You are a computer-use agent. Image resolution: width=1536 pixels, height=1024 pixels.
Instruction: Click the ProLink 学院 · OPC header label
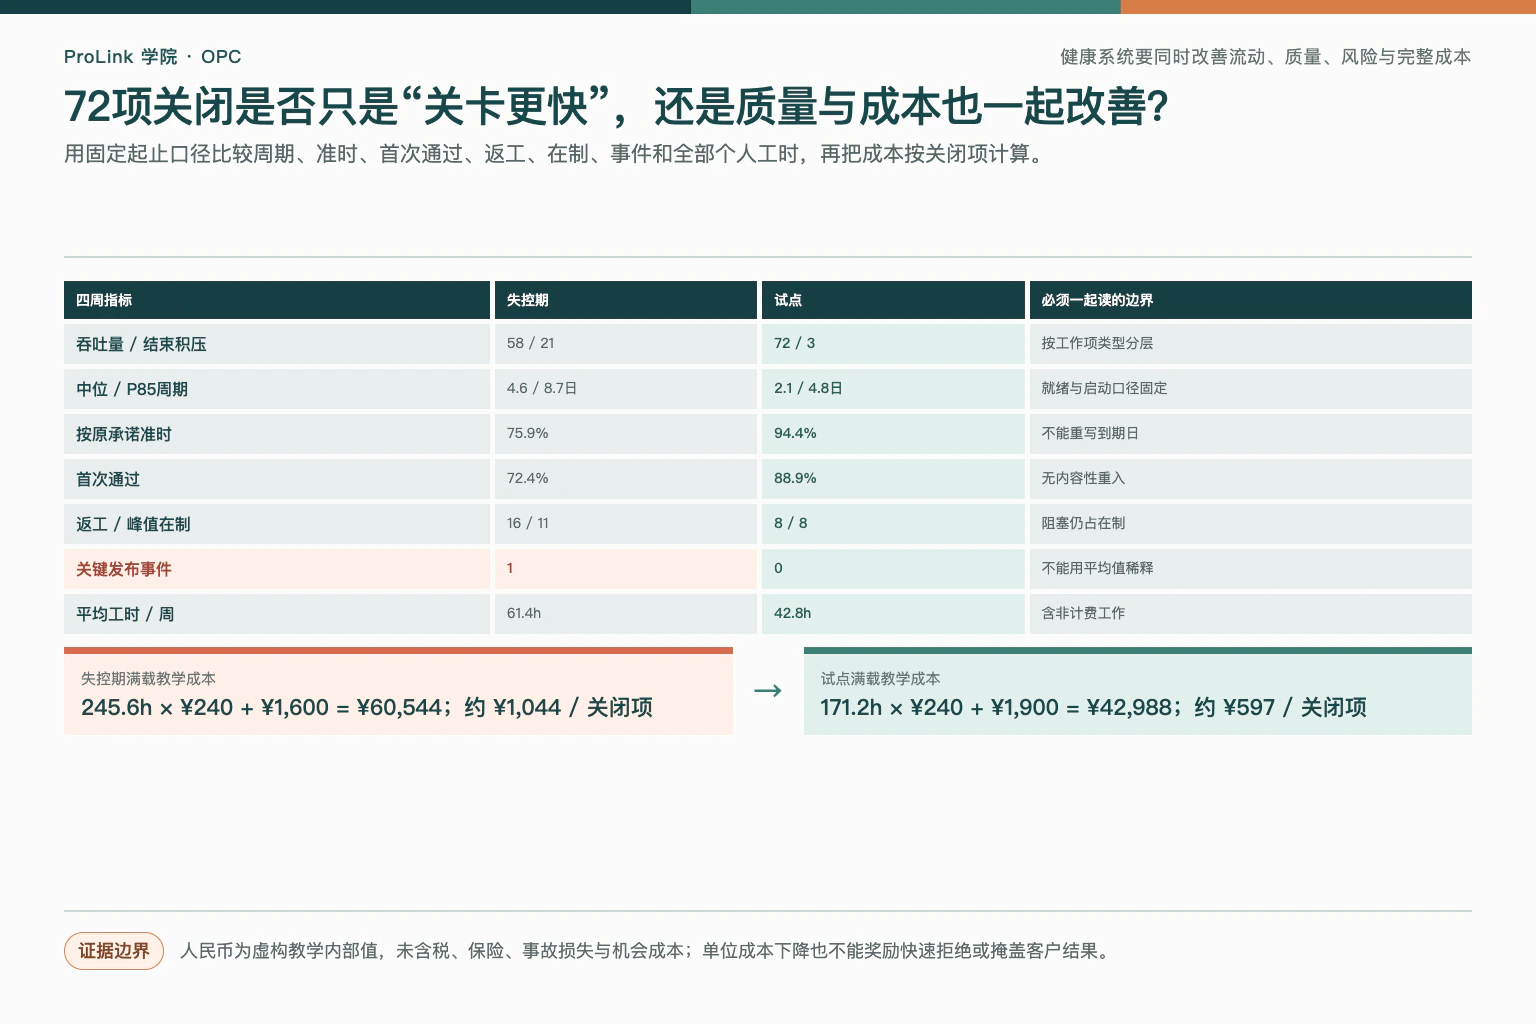[152, 57]
